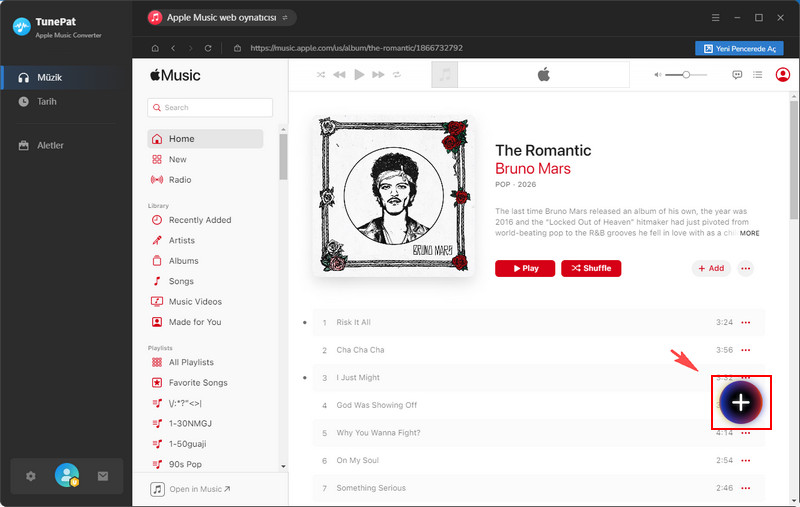The width and height of the screenshot is (800, 507).
Task: Open more options for Risk It All
Action: coord(745,323)
